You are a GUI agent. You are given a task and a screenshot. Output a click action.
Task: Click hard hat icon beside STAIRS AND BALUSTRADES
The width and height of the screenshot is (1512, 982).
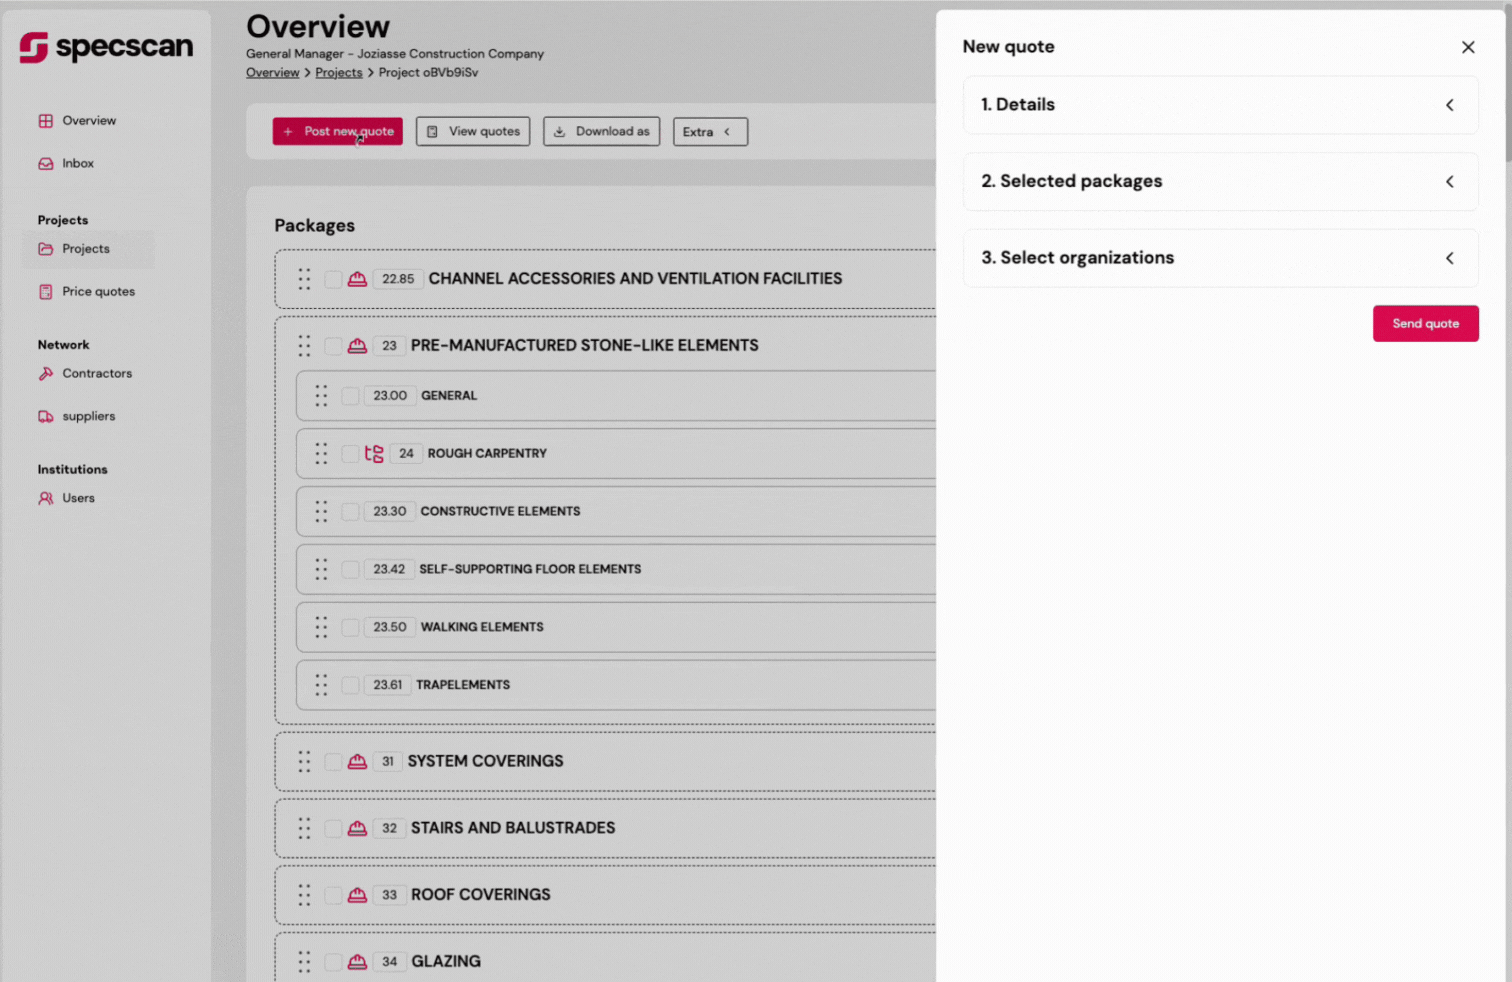(x=357, y=829)
